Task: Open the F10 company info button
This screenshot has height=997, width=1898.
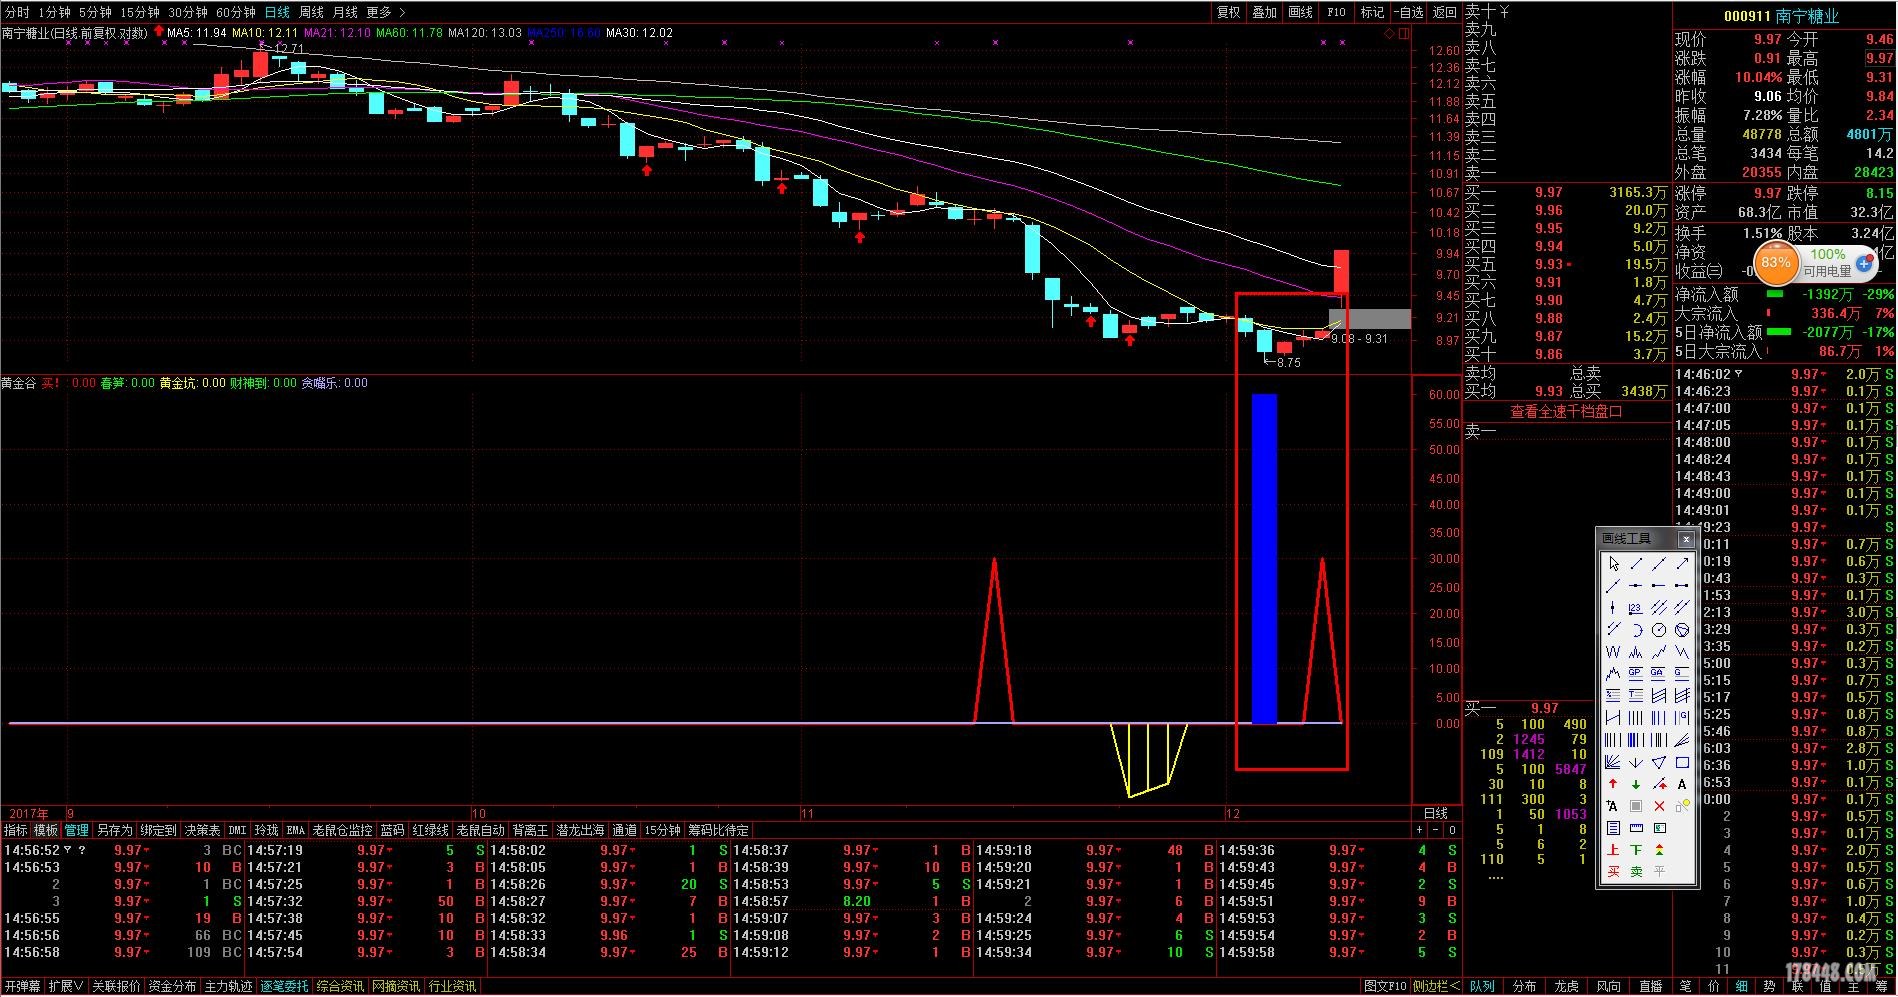Action: 1336,12
